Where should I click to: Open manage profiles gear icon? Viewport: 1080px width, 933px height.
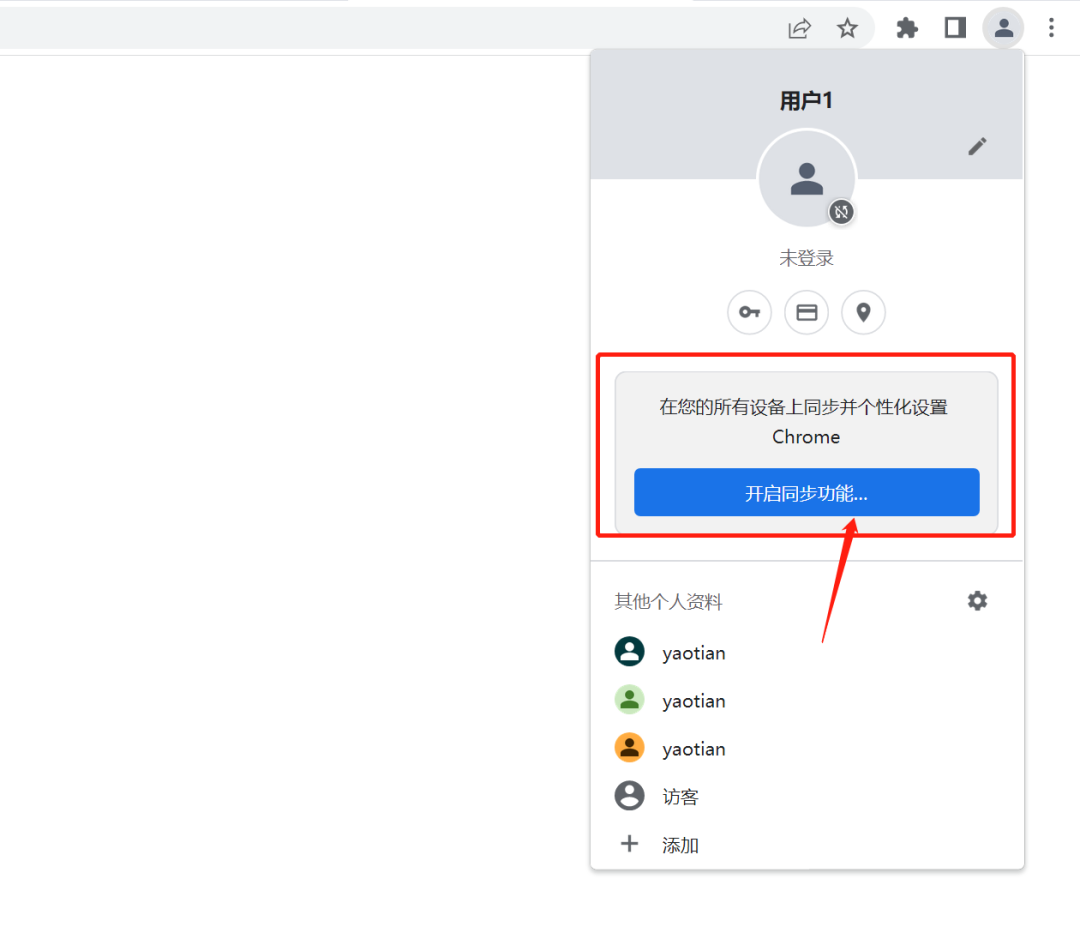[x=977, y=601]
